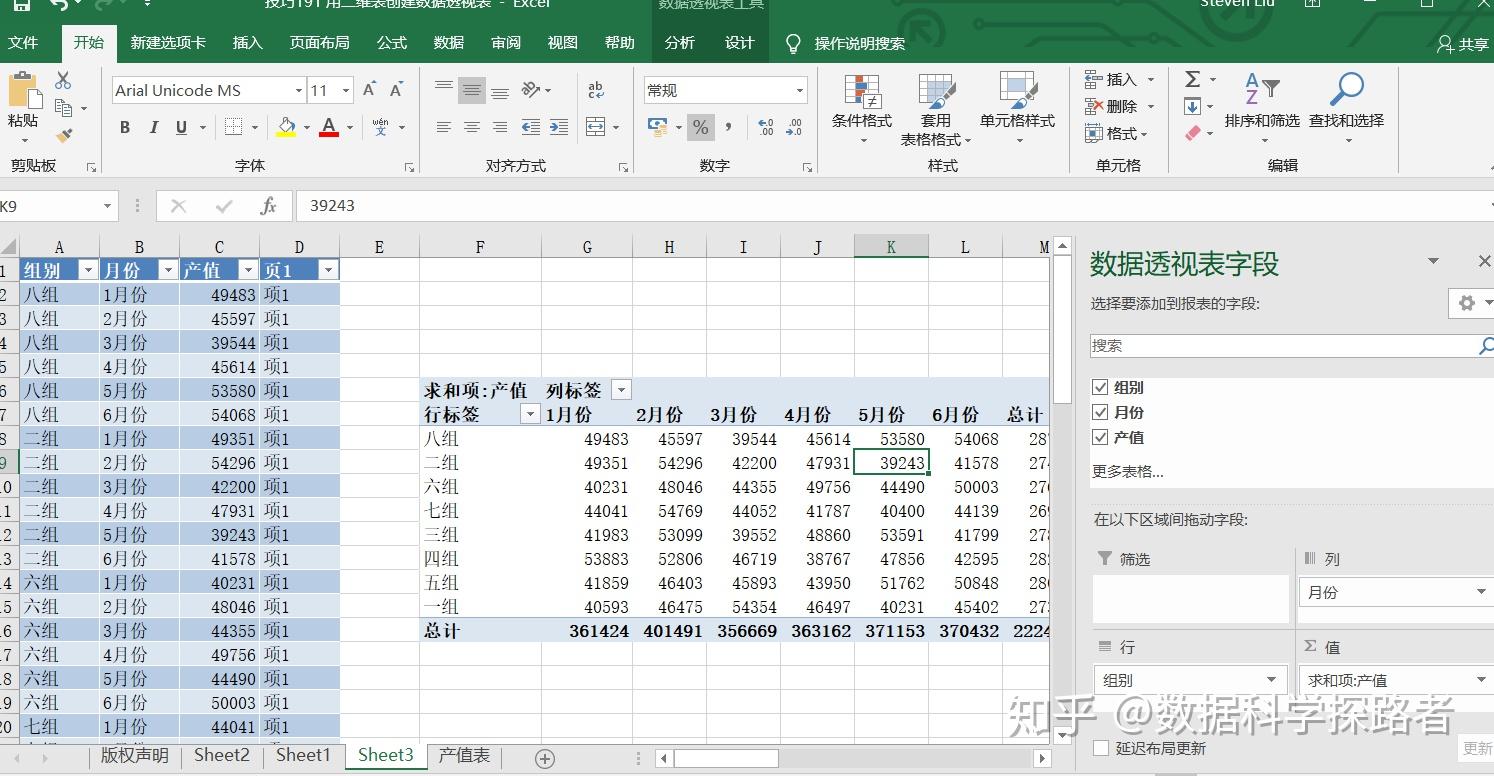1494x776 pixels.
Task: Apply the yellow fill color
Action: click(x=286, y=127)
